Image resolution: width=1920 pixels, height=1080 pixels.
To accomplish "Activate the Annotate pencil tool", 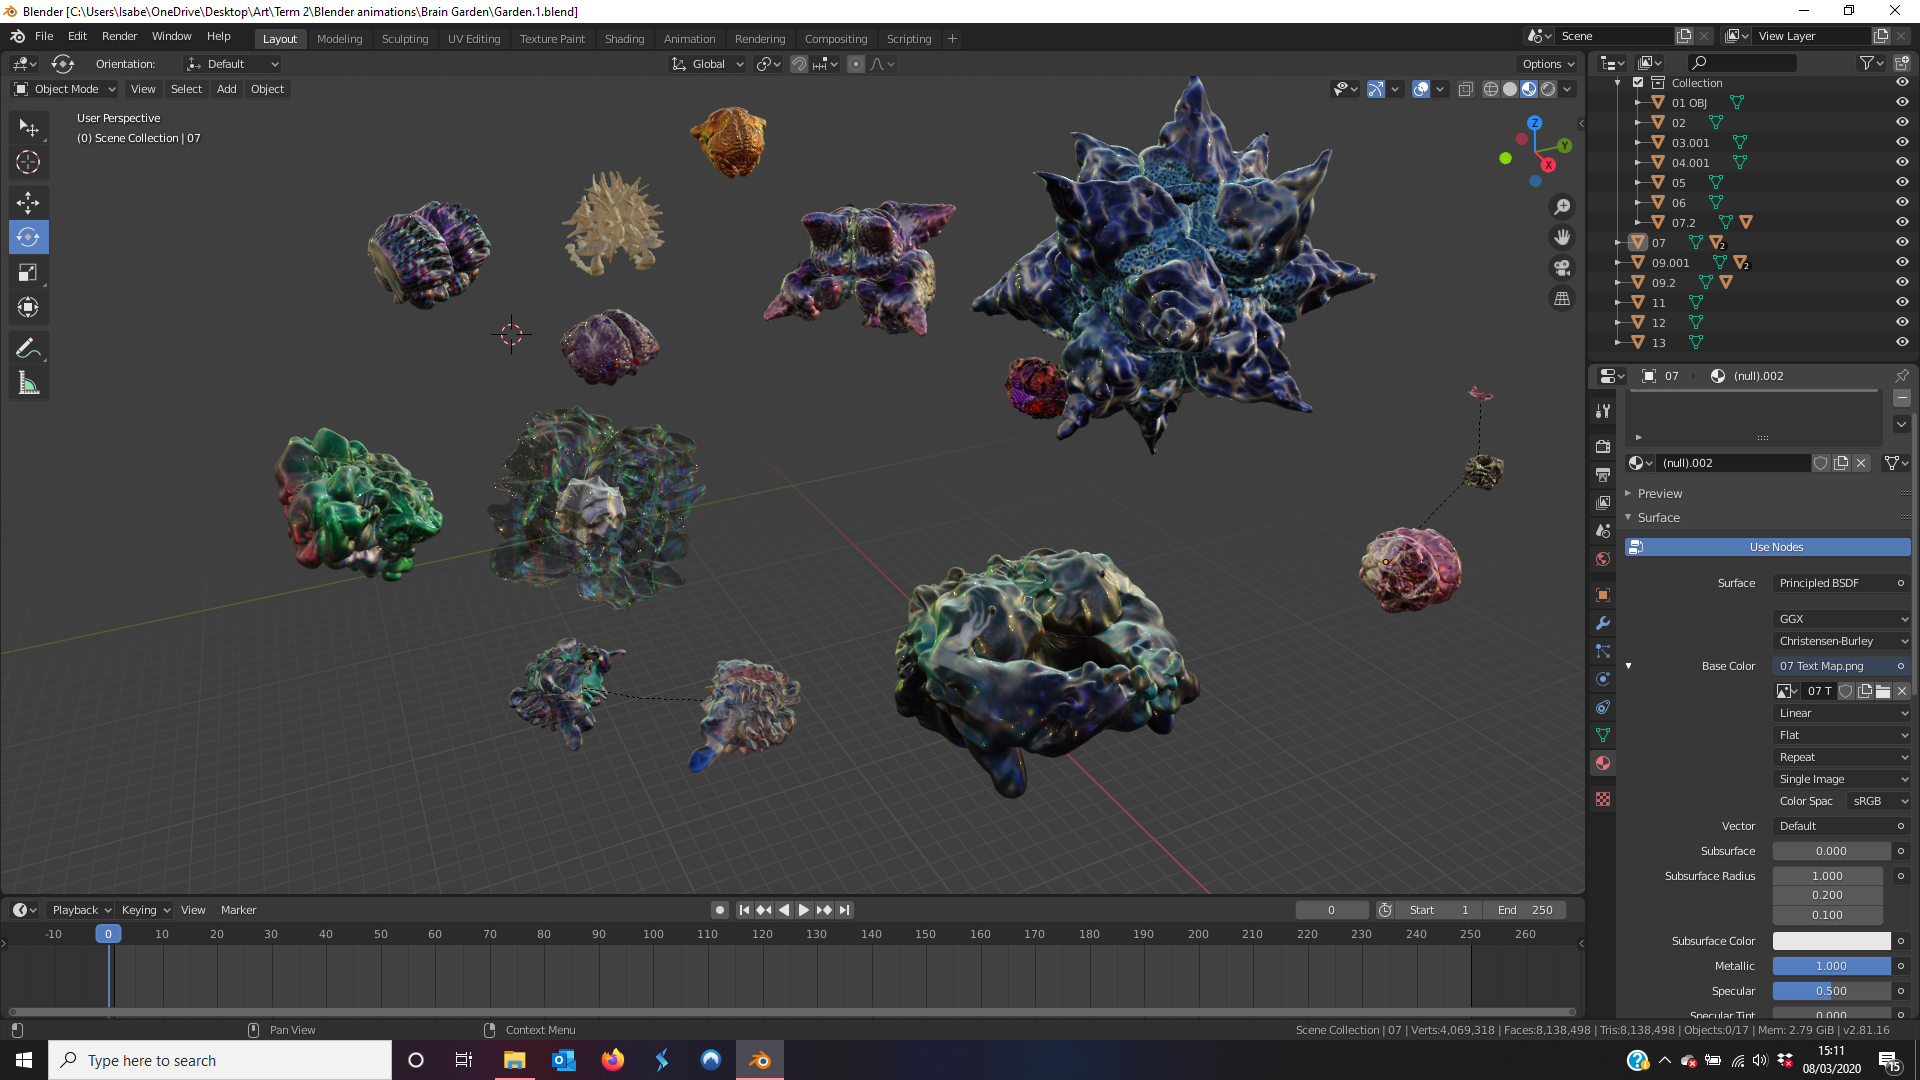I will tap(28, 348).
